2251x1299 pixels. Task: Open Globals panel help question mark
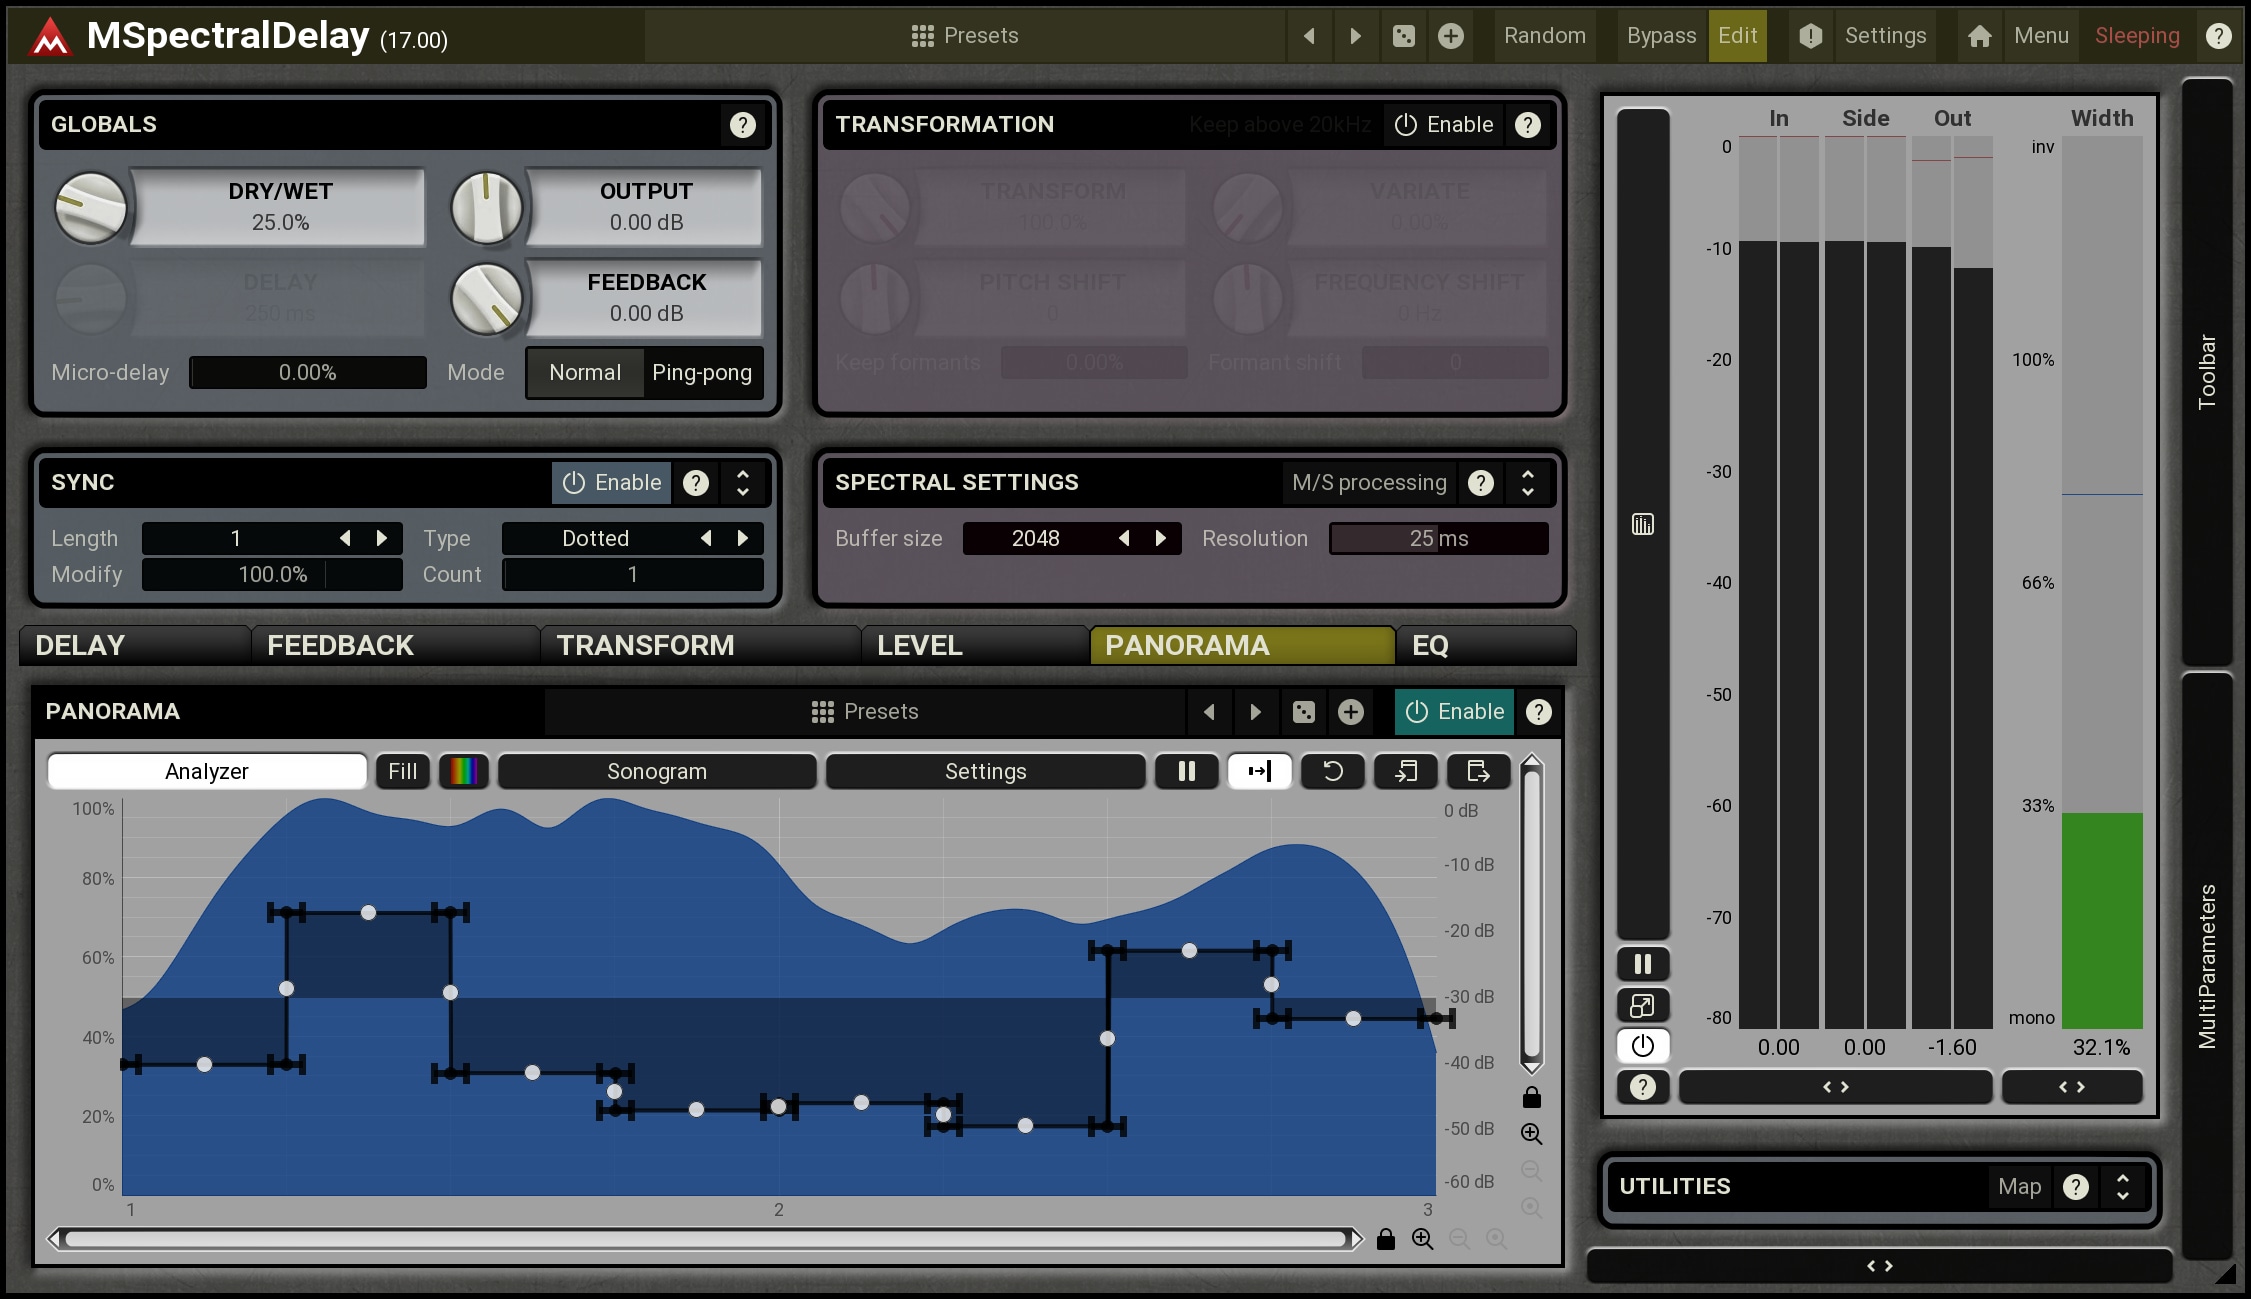pos(742,124)
